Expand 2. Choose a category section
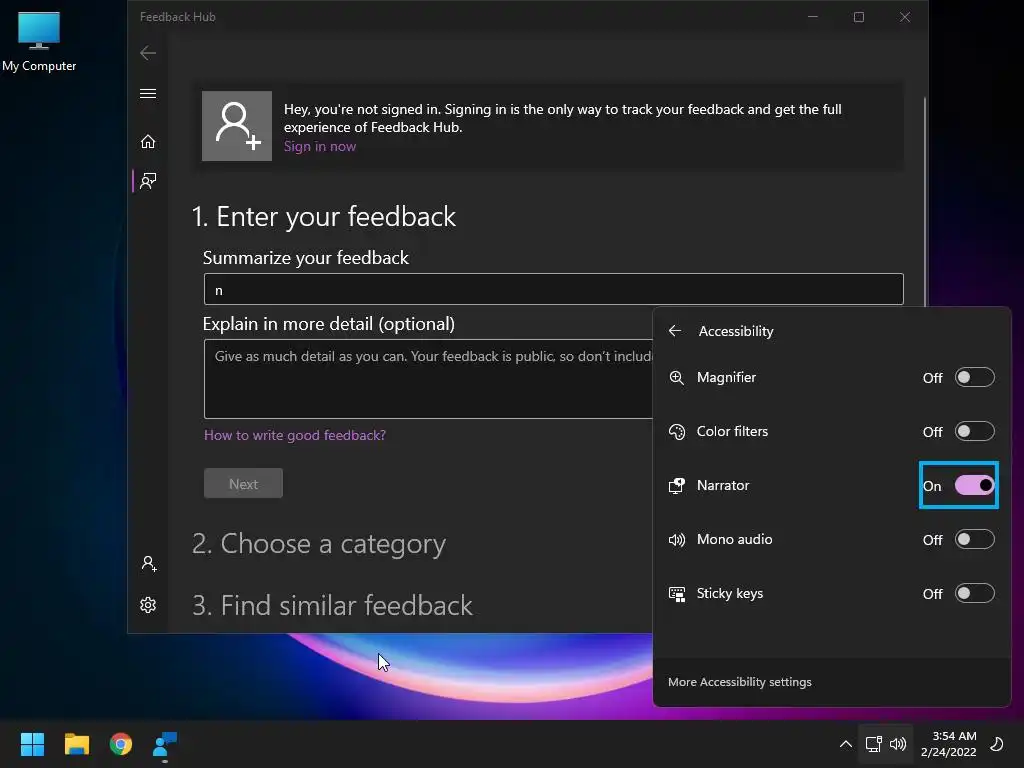This screenshot has width=1024, height=768. pyautogui.click(x=319, y=543)
